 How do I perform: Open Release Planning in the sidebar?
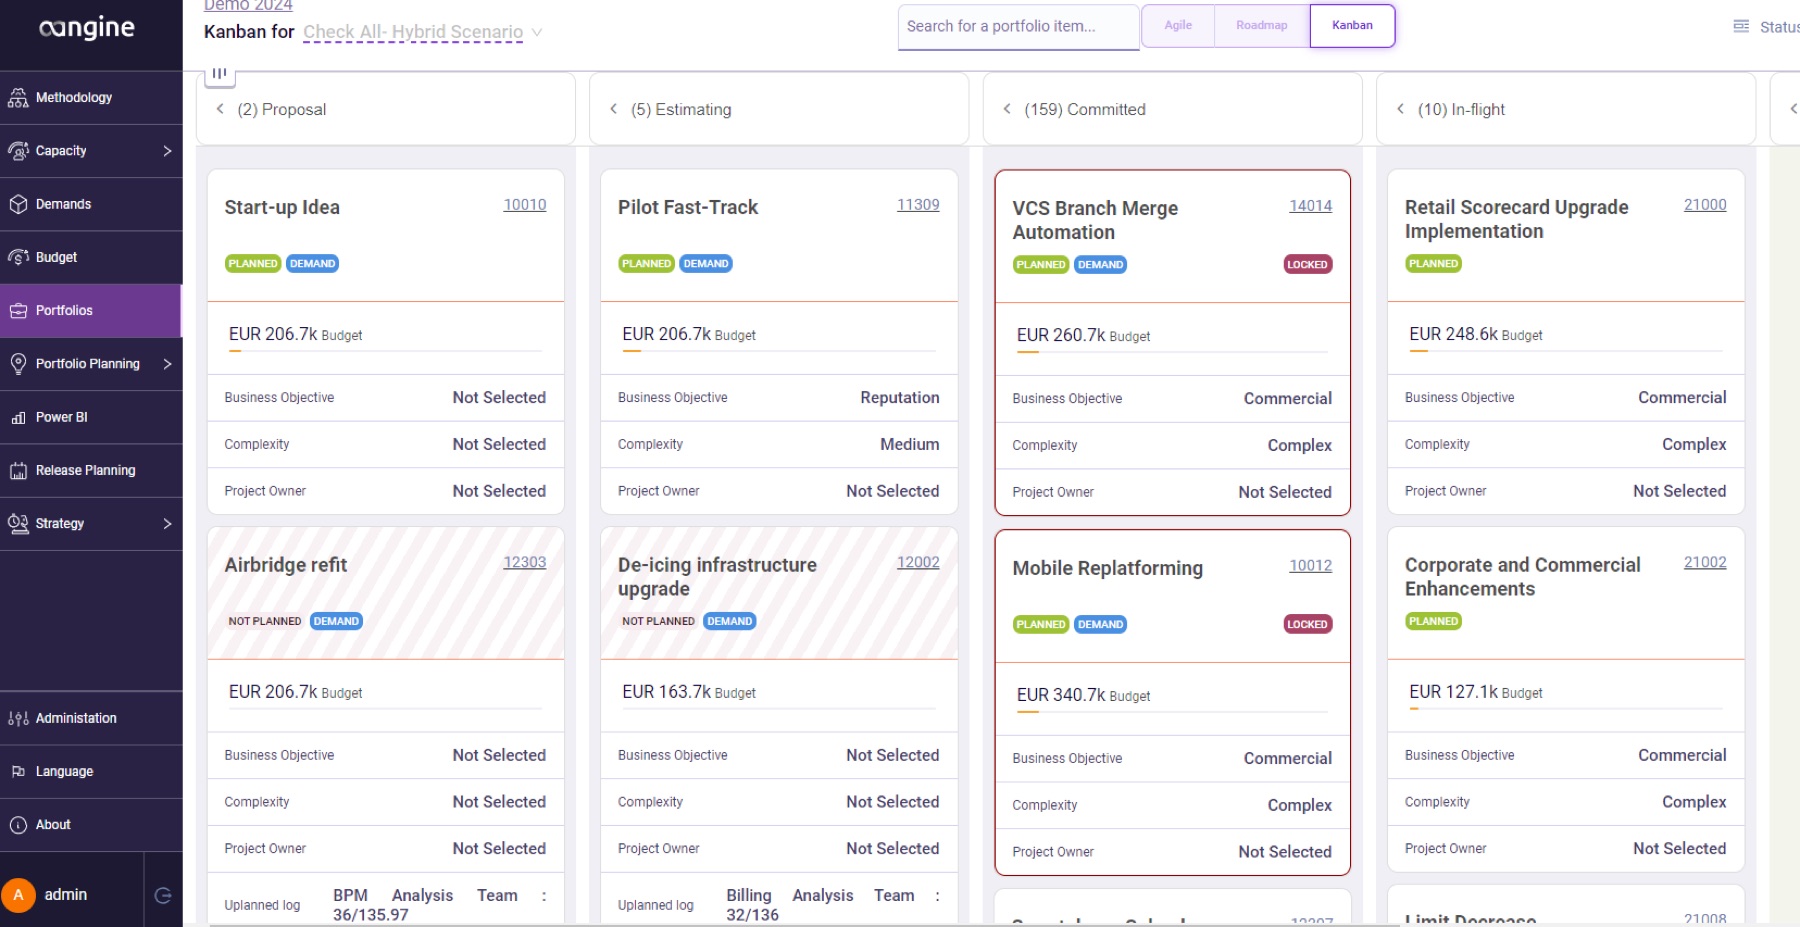point(91,470)
